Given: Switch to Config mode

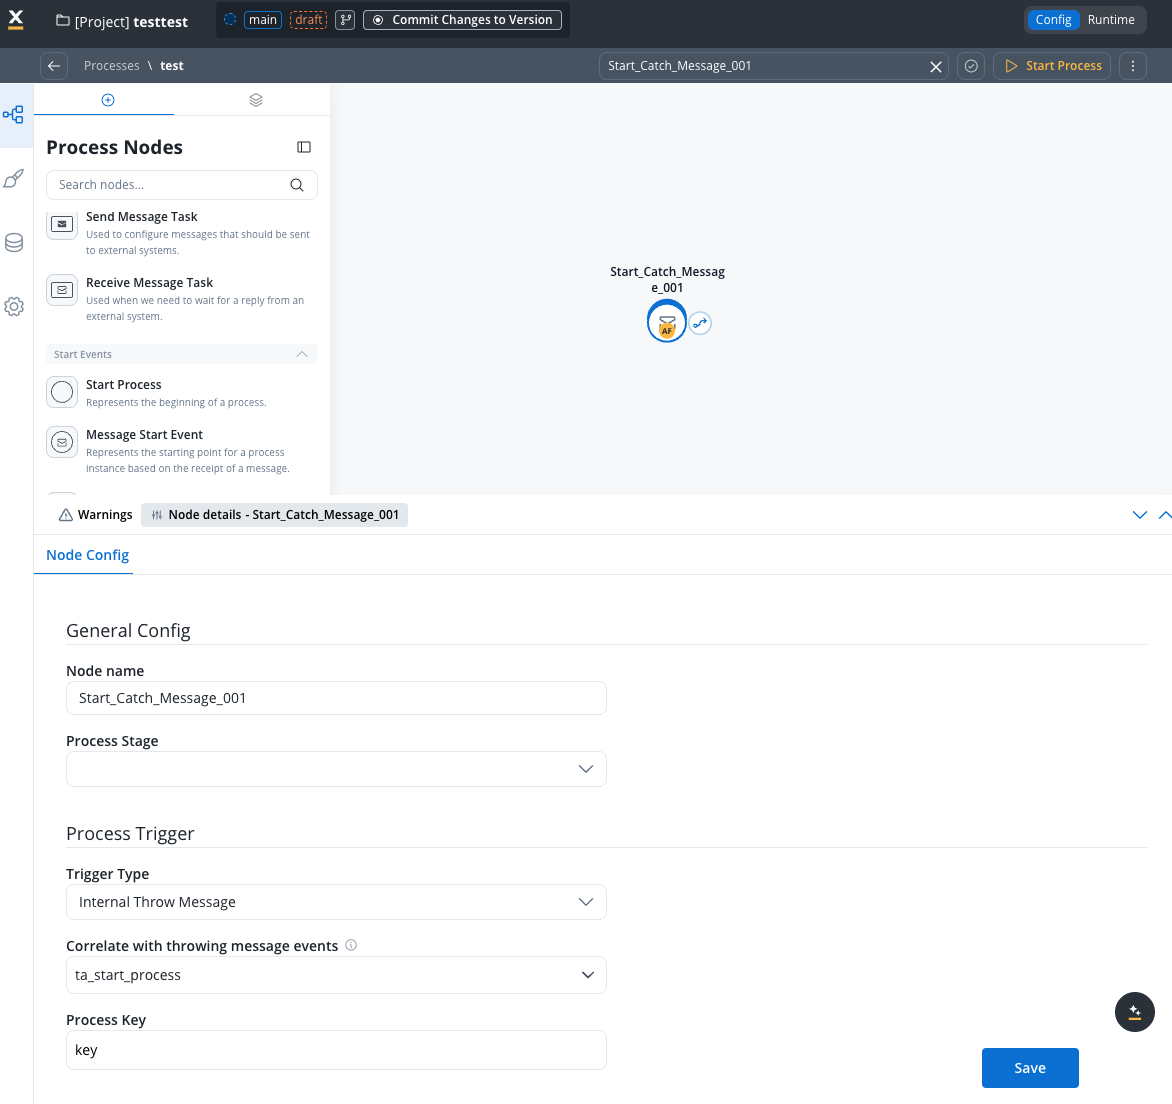Looking at the screenshot, I should tap(1053, 20).
